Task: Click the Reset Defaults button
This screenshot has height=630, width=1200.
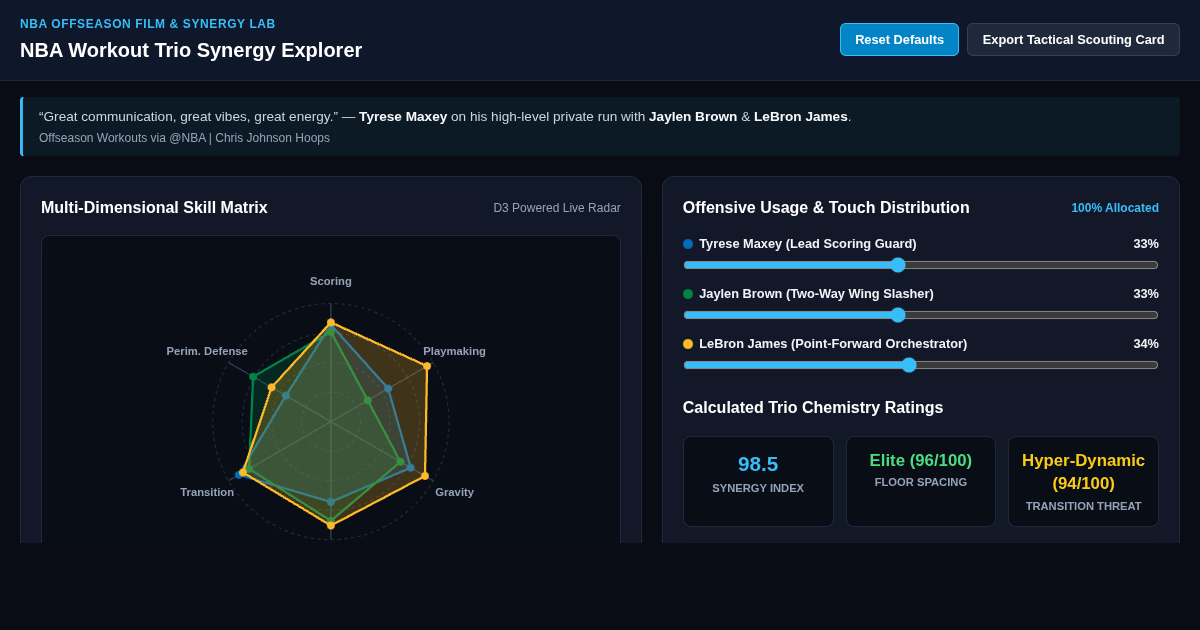Action: (x=899, y=40)
